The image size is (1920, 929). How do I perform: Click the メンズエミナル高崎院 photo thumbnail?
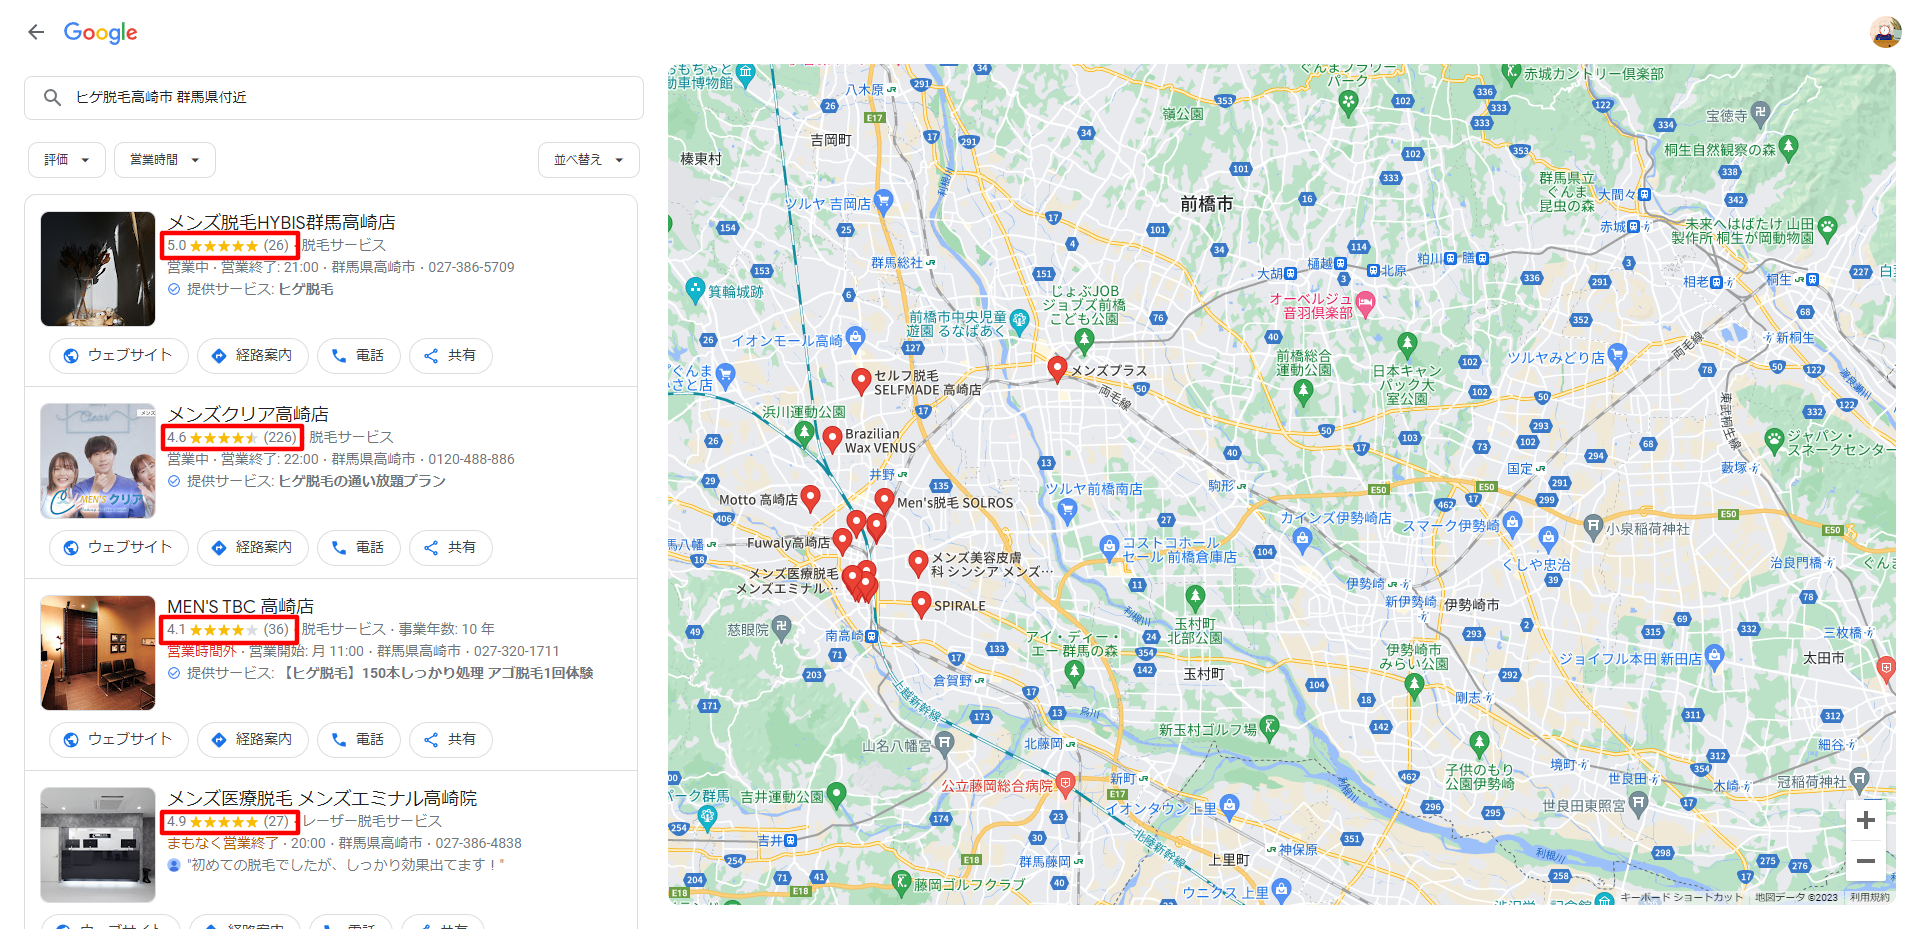tap(98, 845)
